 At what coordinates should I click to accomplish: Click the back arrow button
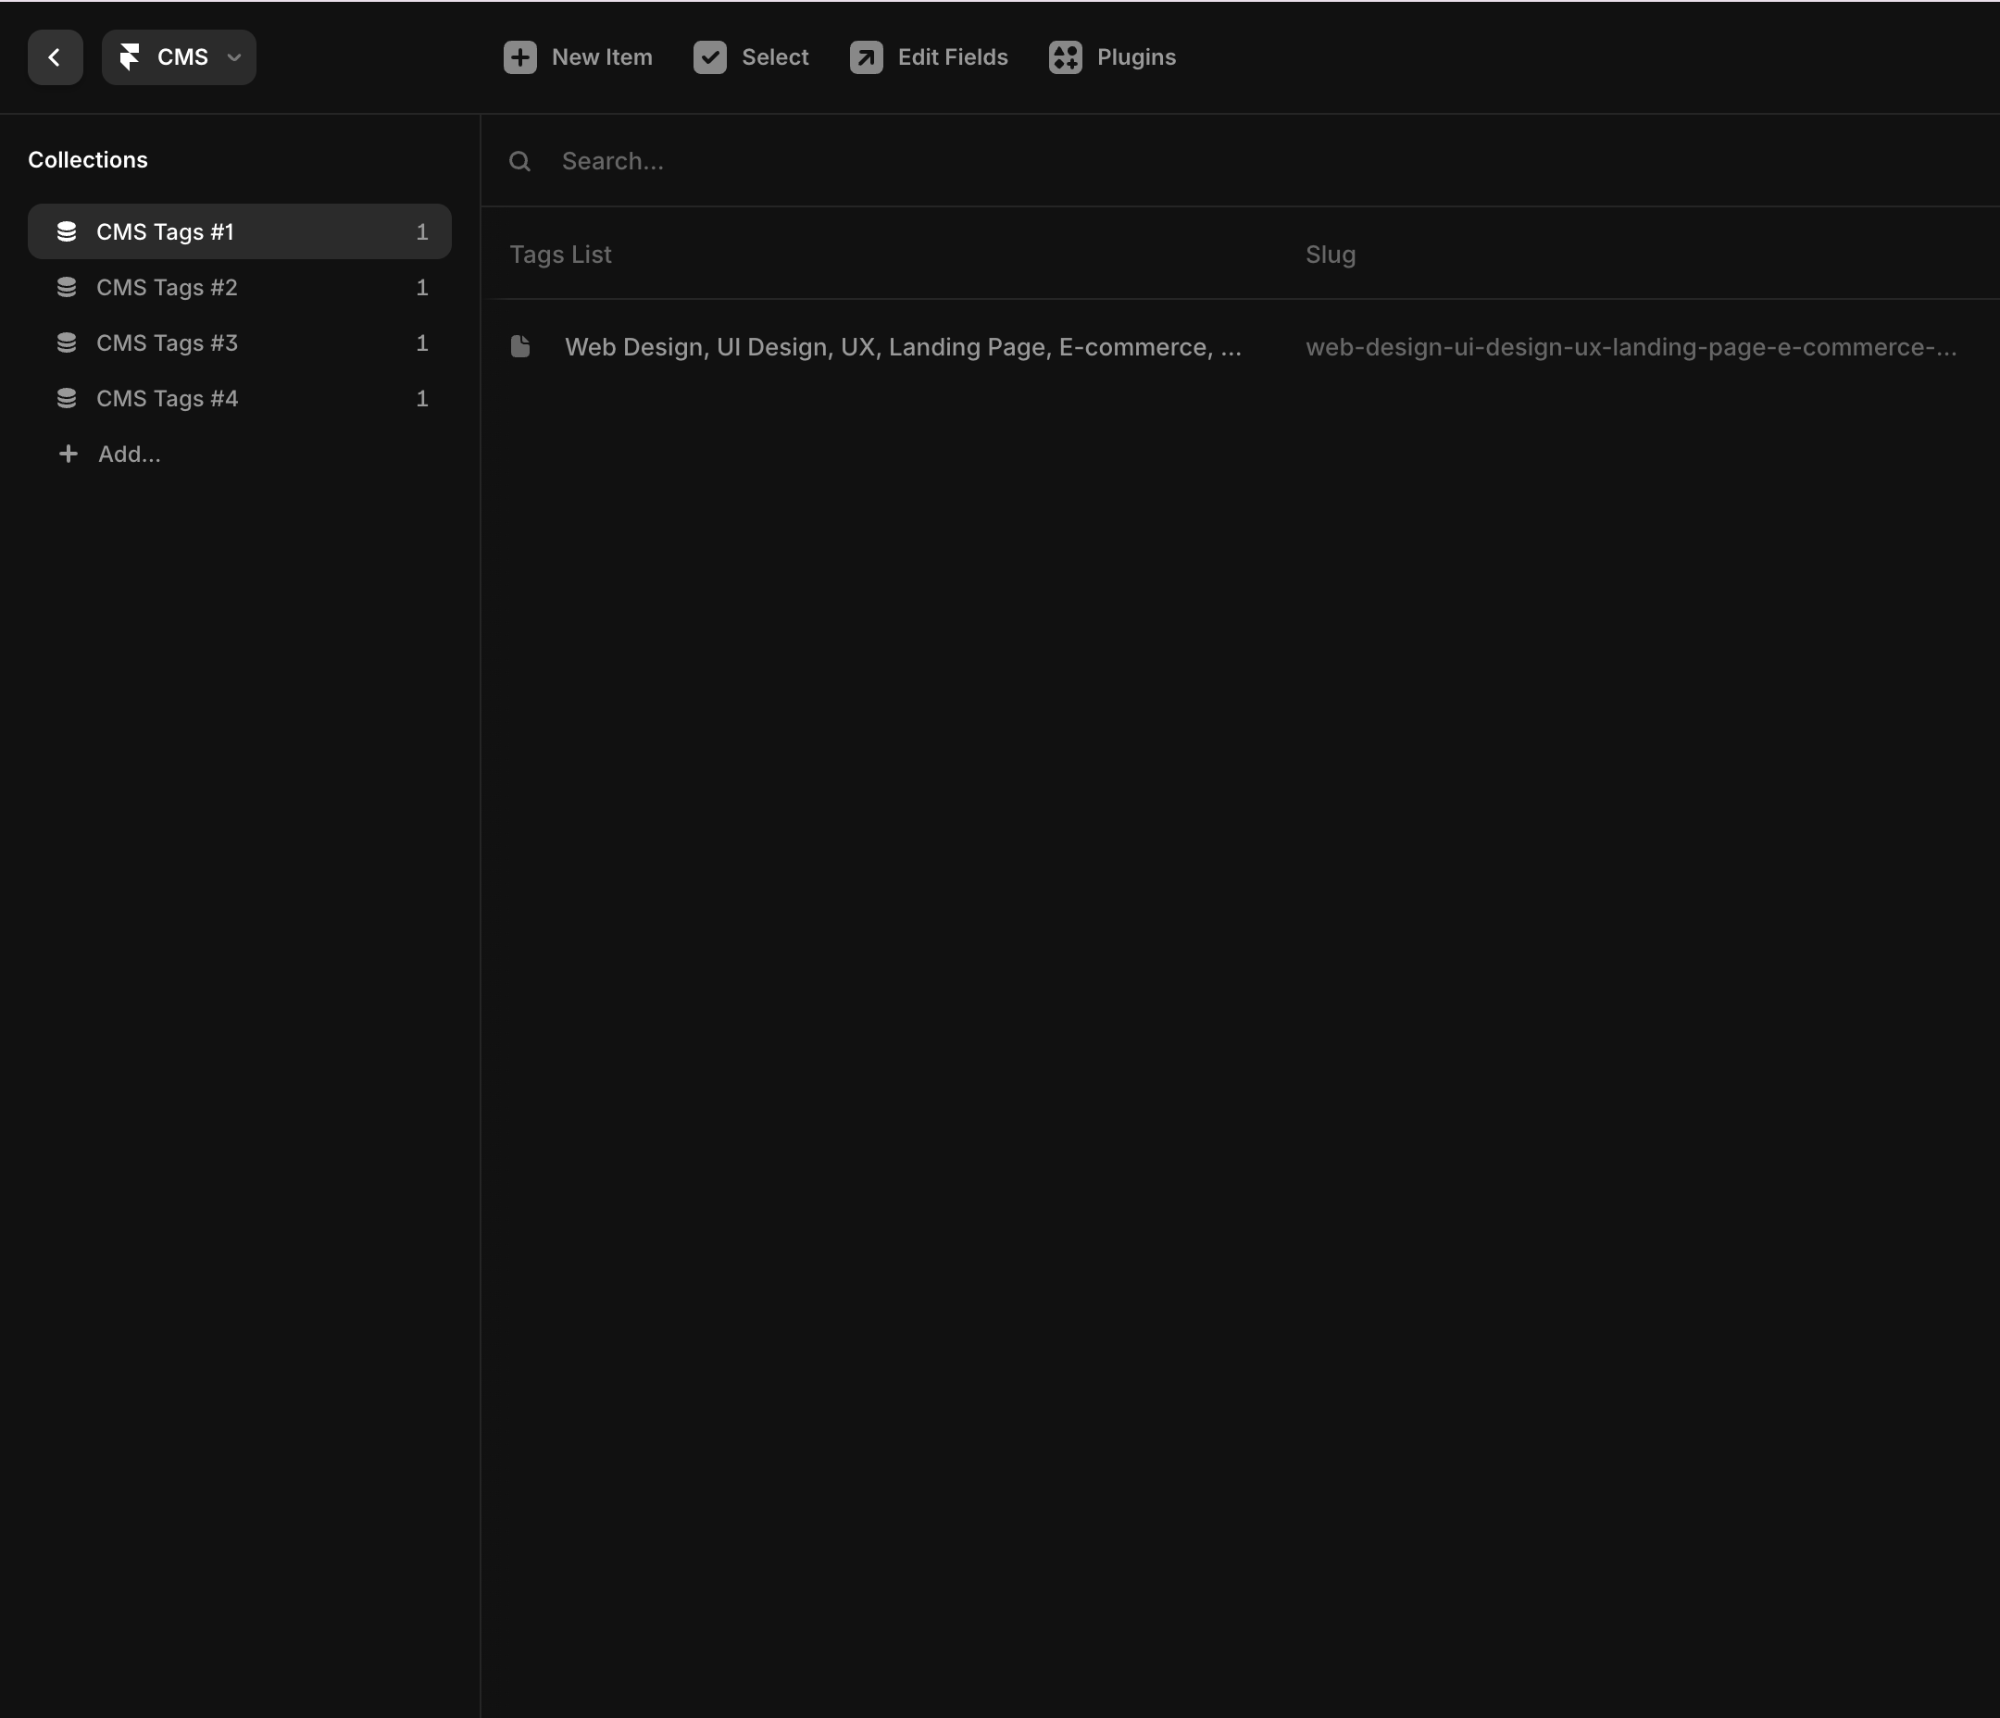pyautogui.click(x=55, y=57)
